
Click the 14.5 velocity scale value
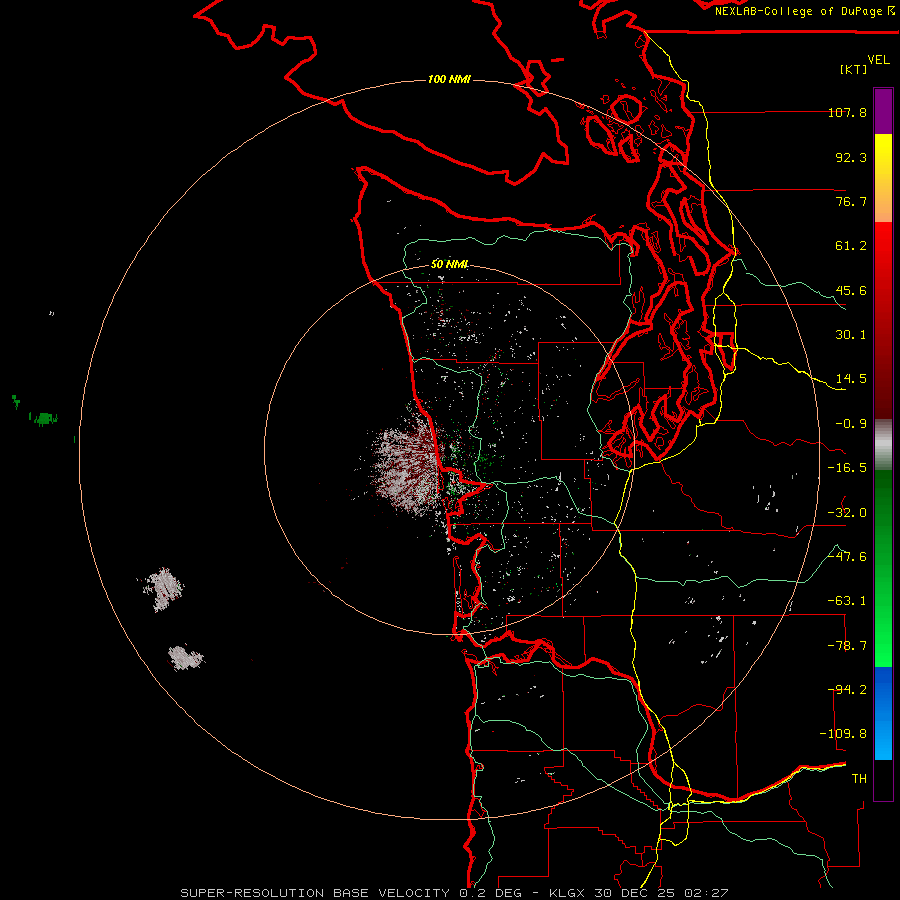tap(851, 379)
